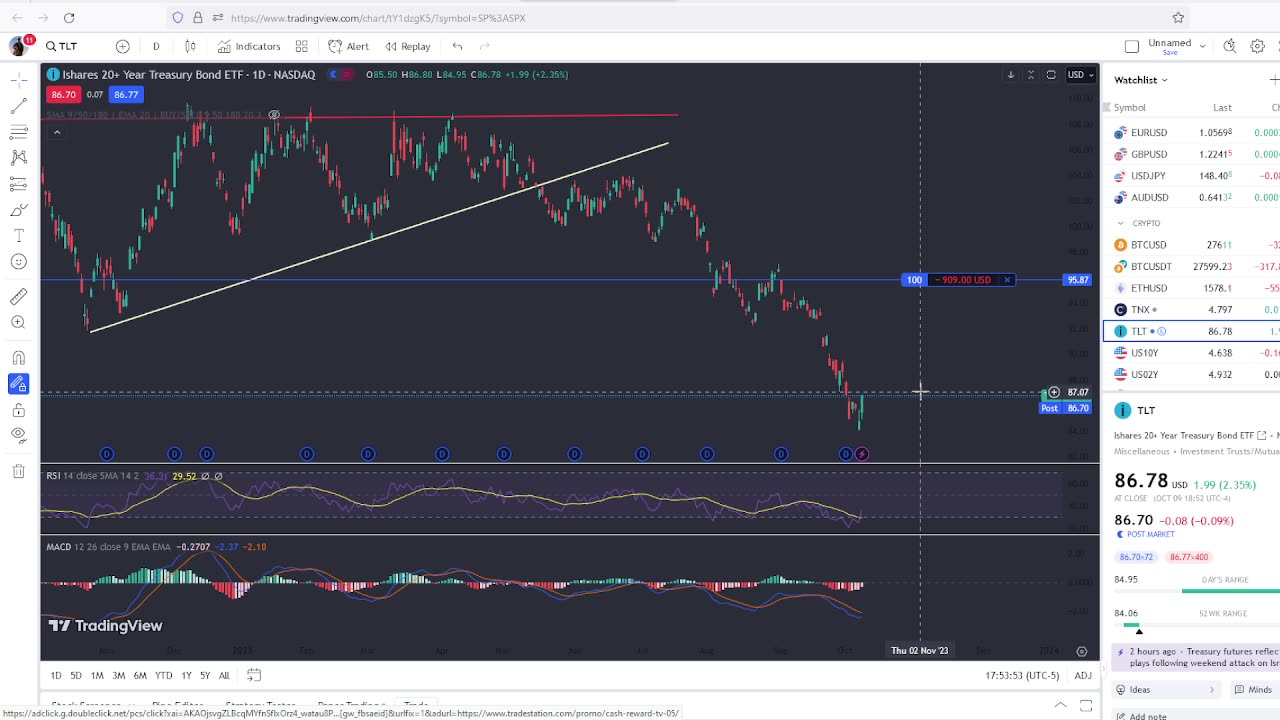Toggle magnet mode
Viewport: 1280px width, 720px height.
coord(18,358)
